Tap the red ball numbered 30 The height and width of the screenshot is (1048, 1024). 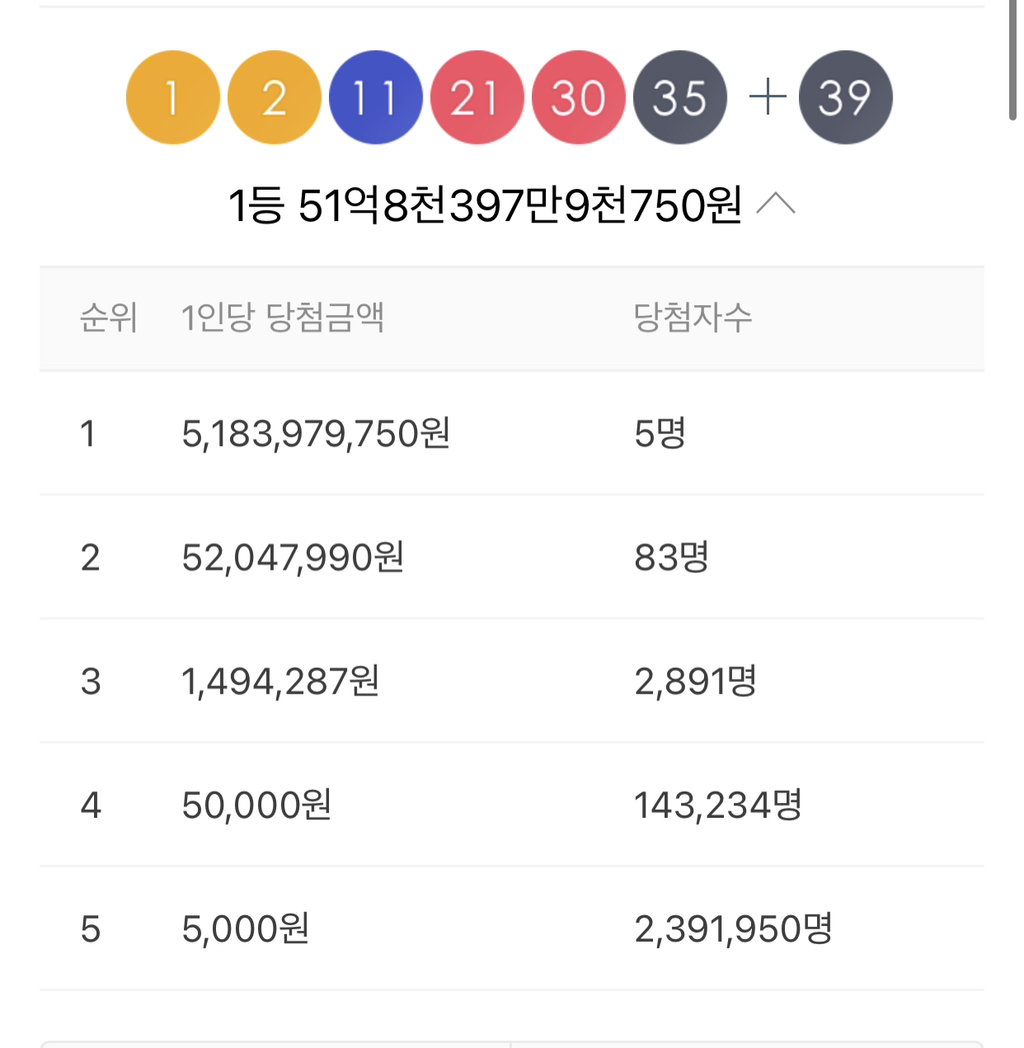click(578, 98)
